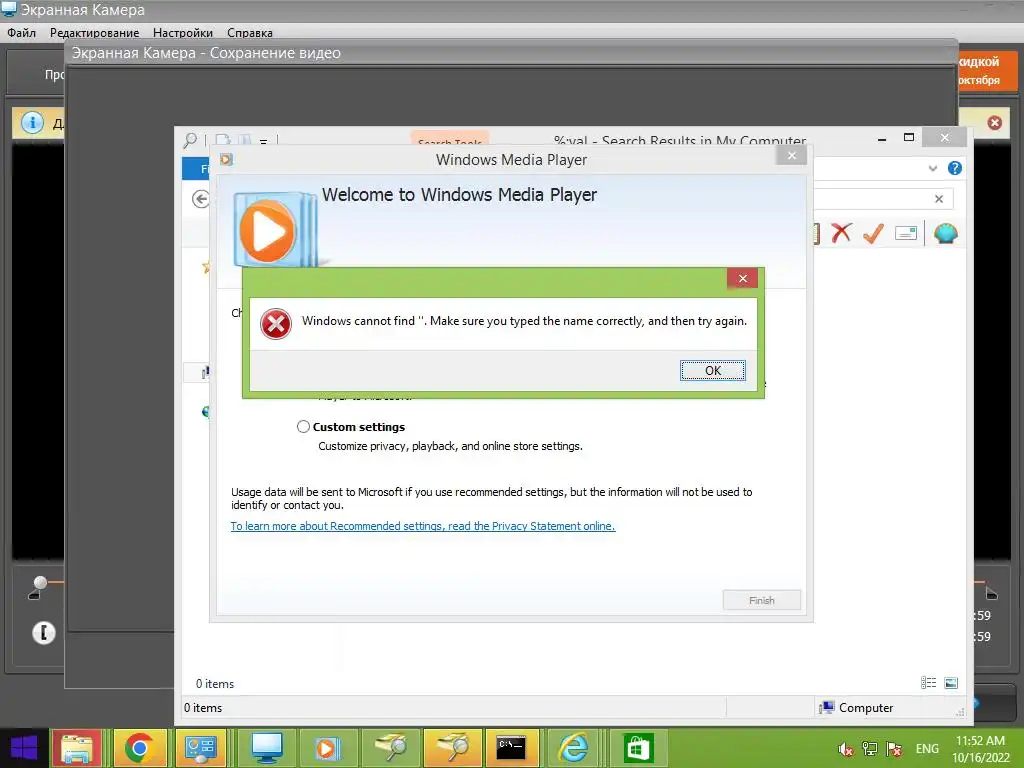Click the muted volume tray icon

coord(846,749)
